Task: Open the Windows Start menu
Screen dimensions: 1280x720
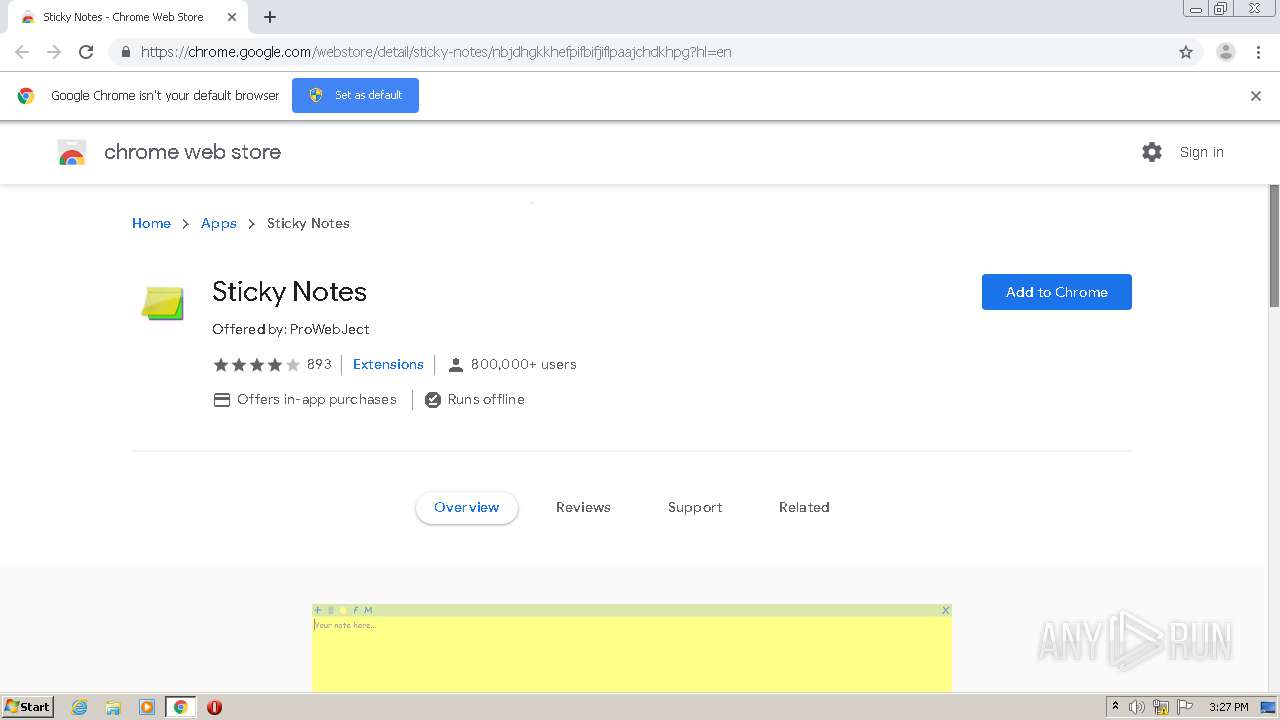Action: click(x=28, y=707)
